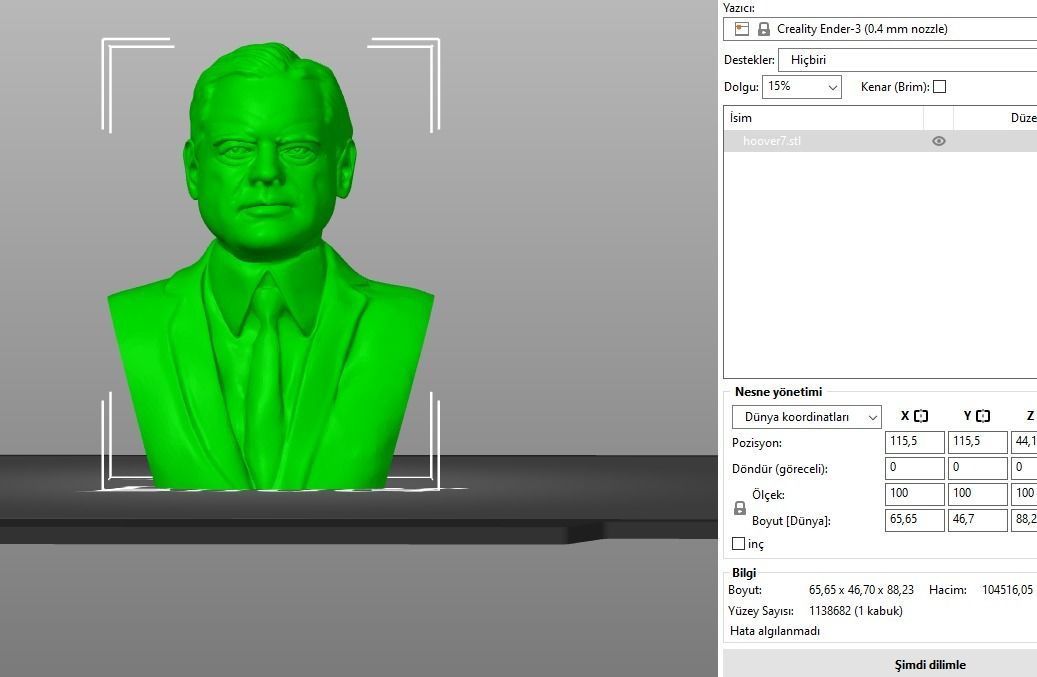Click the Ölçek Z scale field
The image size is (1037, 677).
(1024, 494)
